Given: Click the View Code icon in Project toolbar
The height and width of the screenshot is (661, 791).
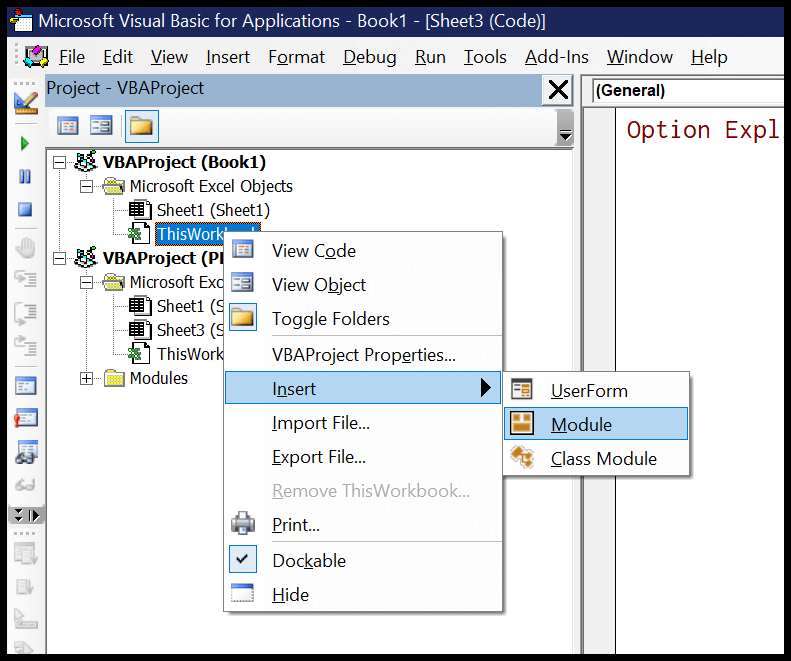Looking at the screenshot, I should pos(68,126).
